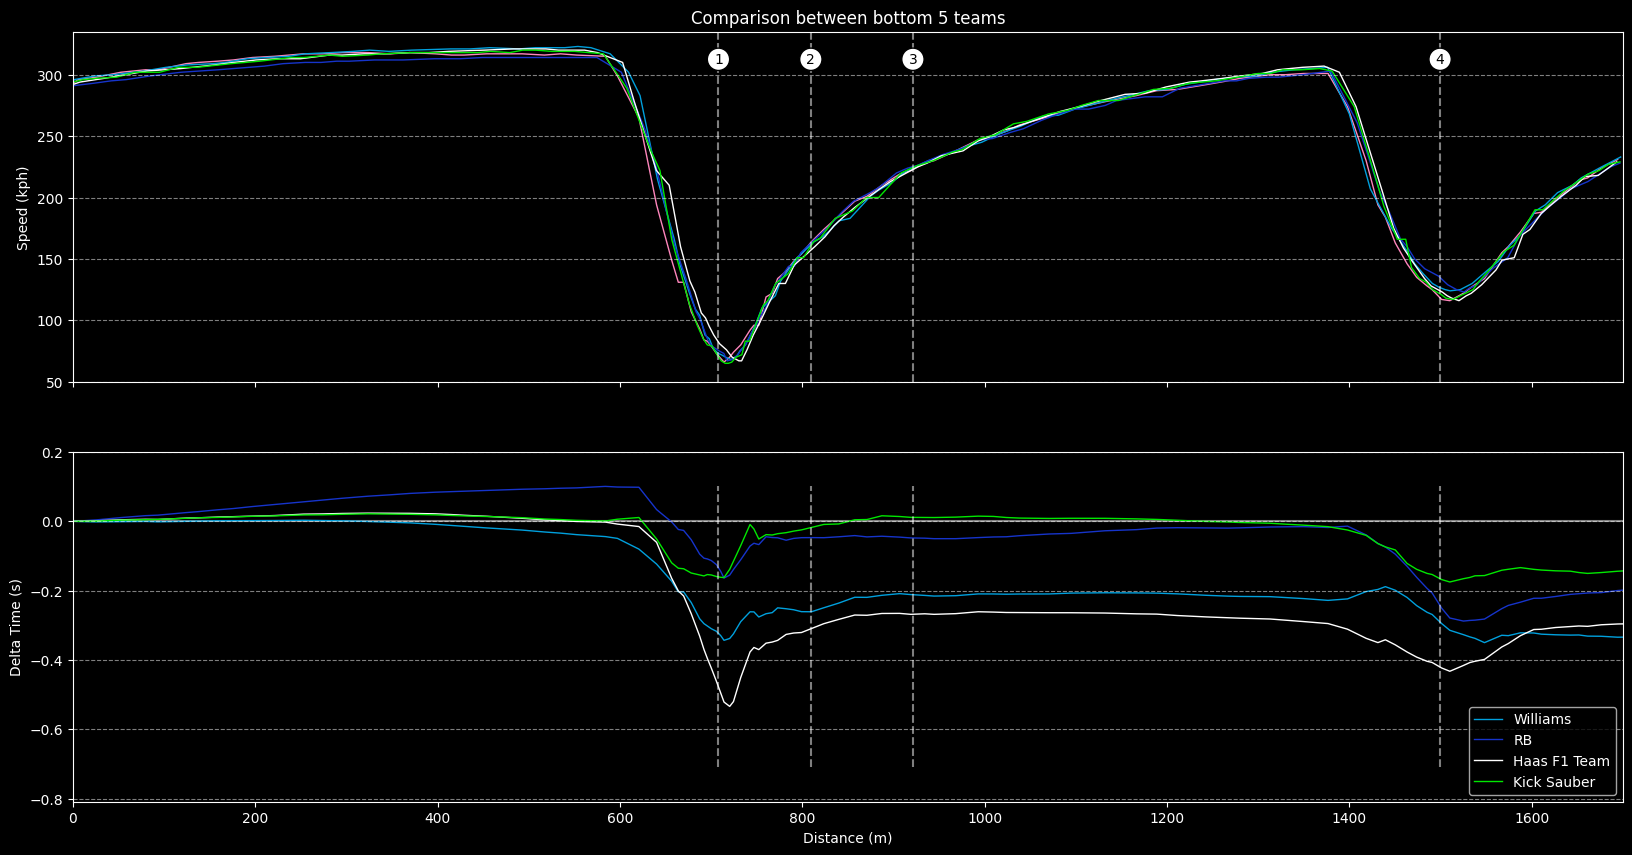Viewport: 1632px width, 855px height.
Task: Click the 'Delta Time (s)' axis label
Action: (16, 627)
